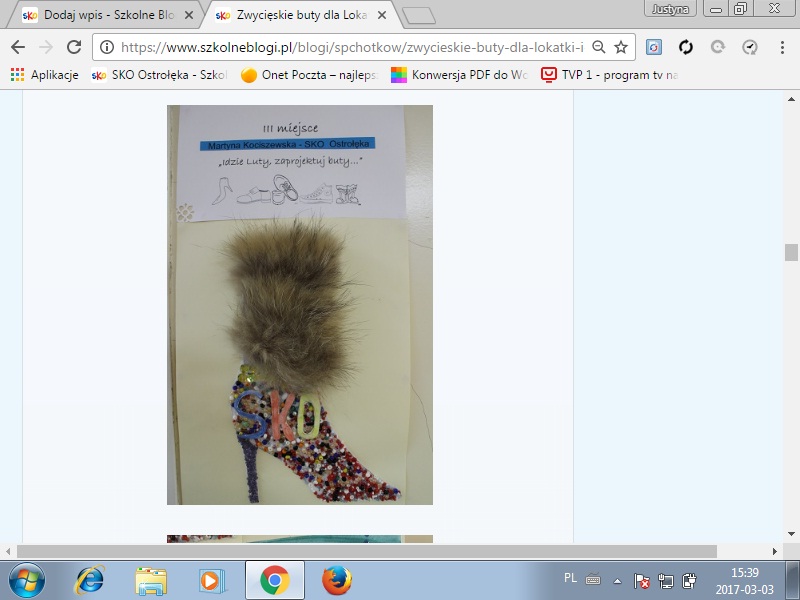Open Konwersja PDF do Word bookmark
Image resolution: width=800 pixels, height=600 pixels.
(x=459, y=75)
